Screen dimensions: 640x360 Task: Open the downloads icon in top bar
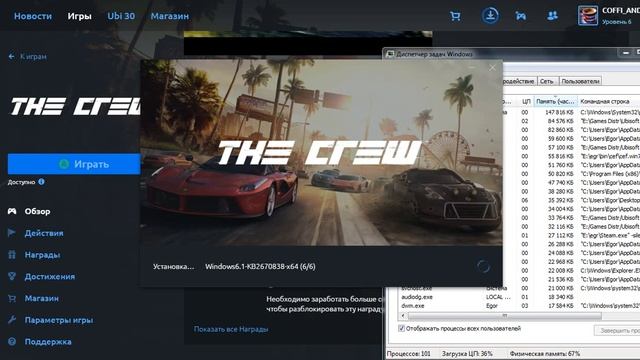(490, 16)
